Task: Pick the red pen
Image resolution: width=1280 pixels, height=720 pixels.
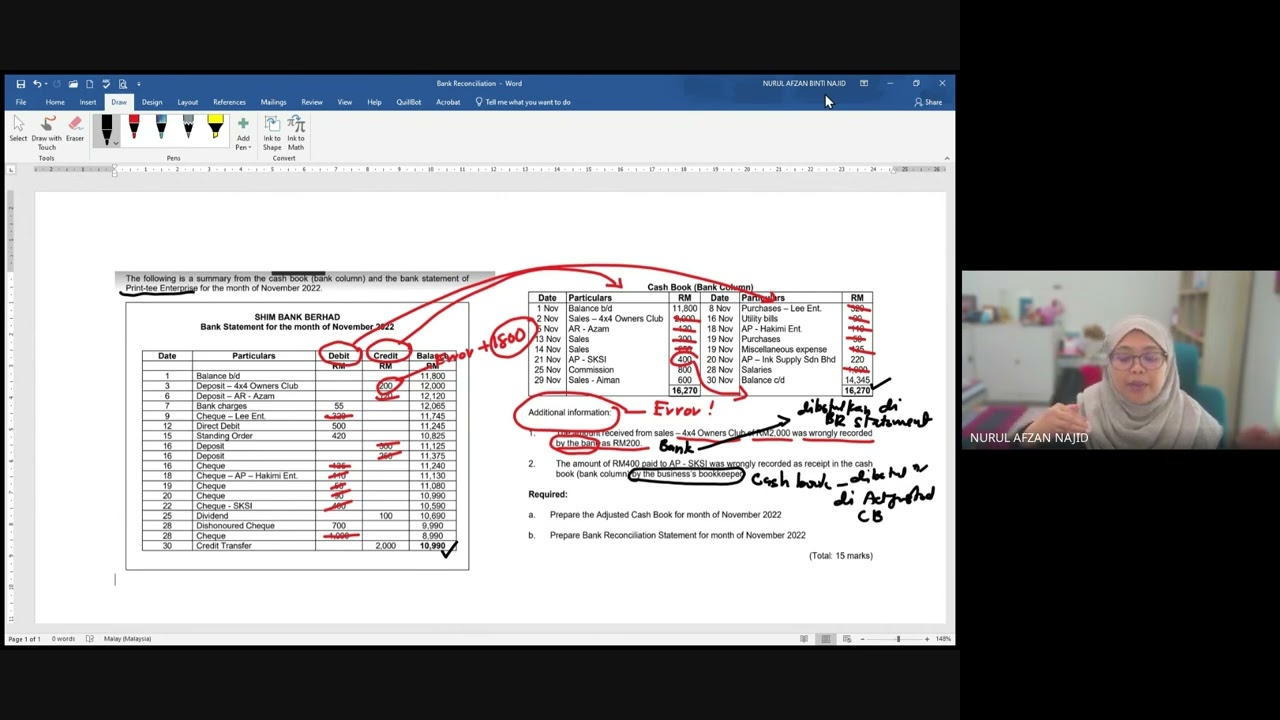Action: coord(134,127)
